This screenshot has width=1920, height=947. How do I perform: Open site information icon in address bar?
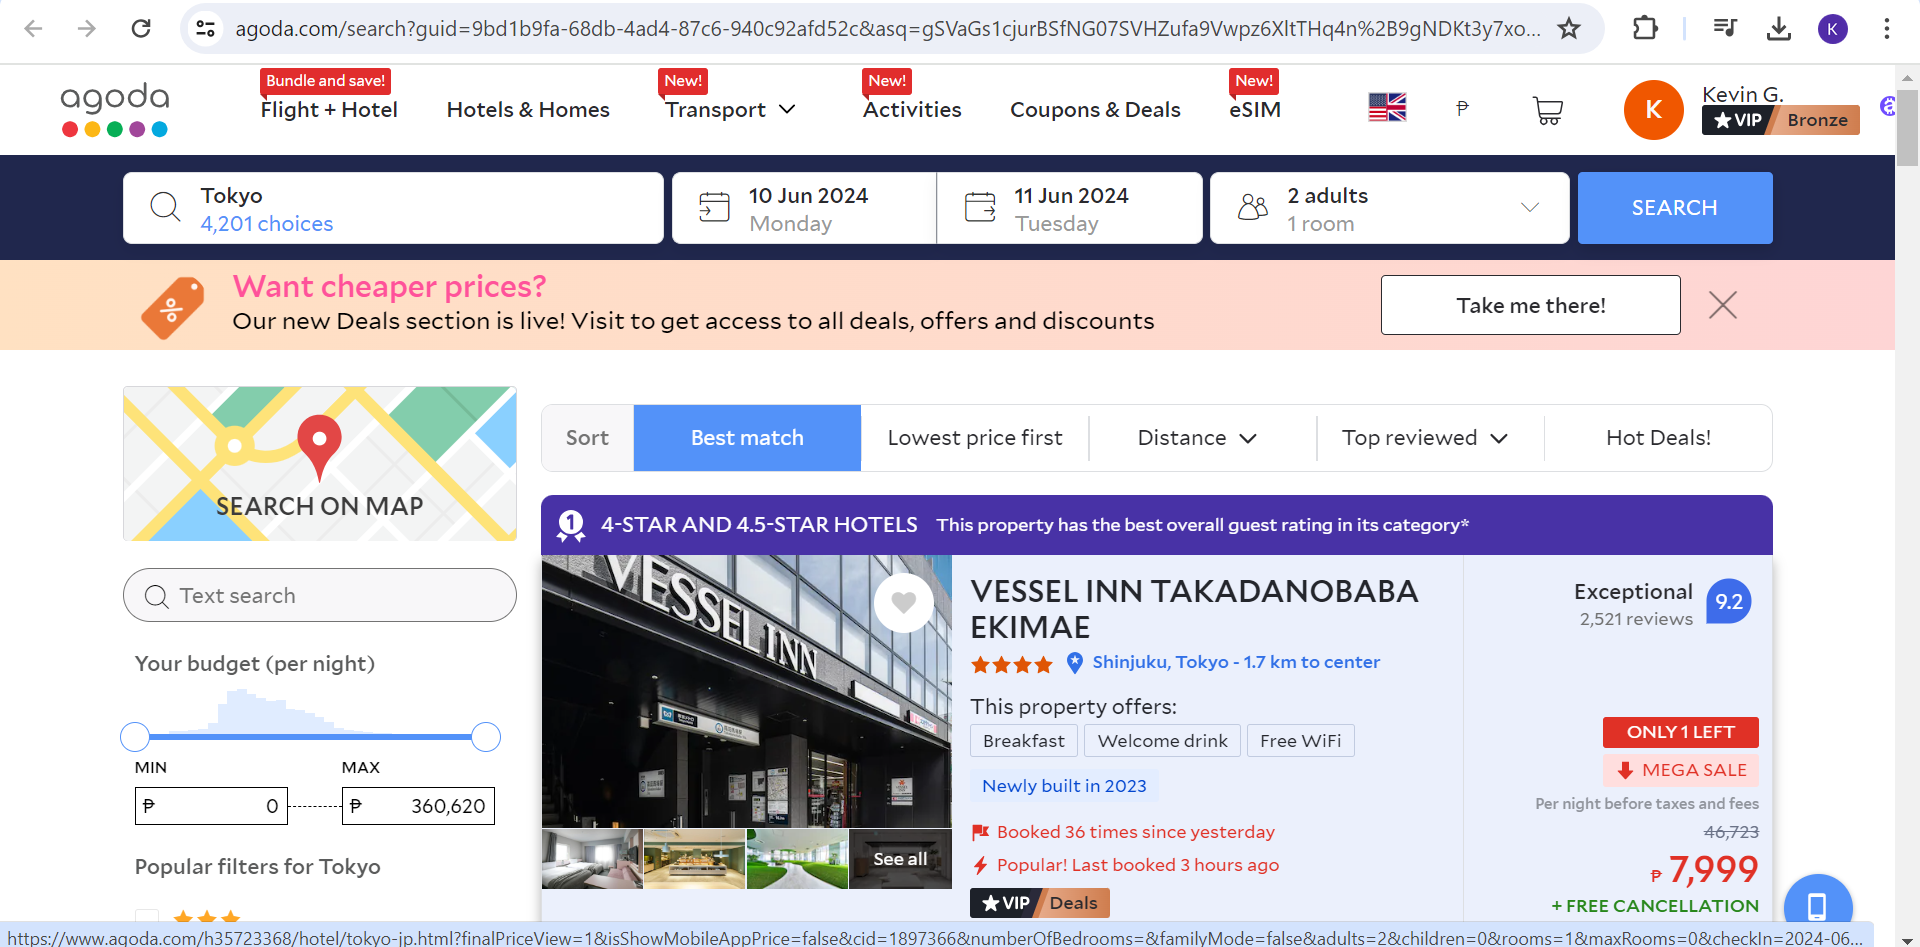pyautogui.click(x=206, y=28)
